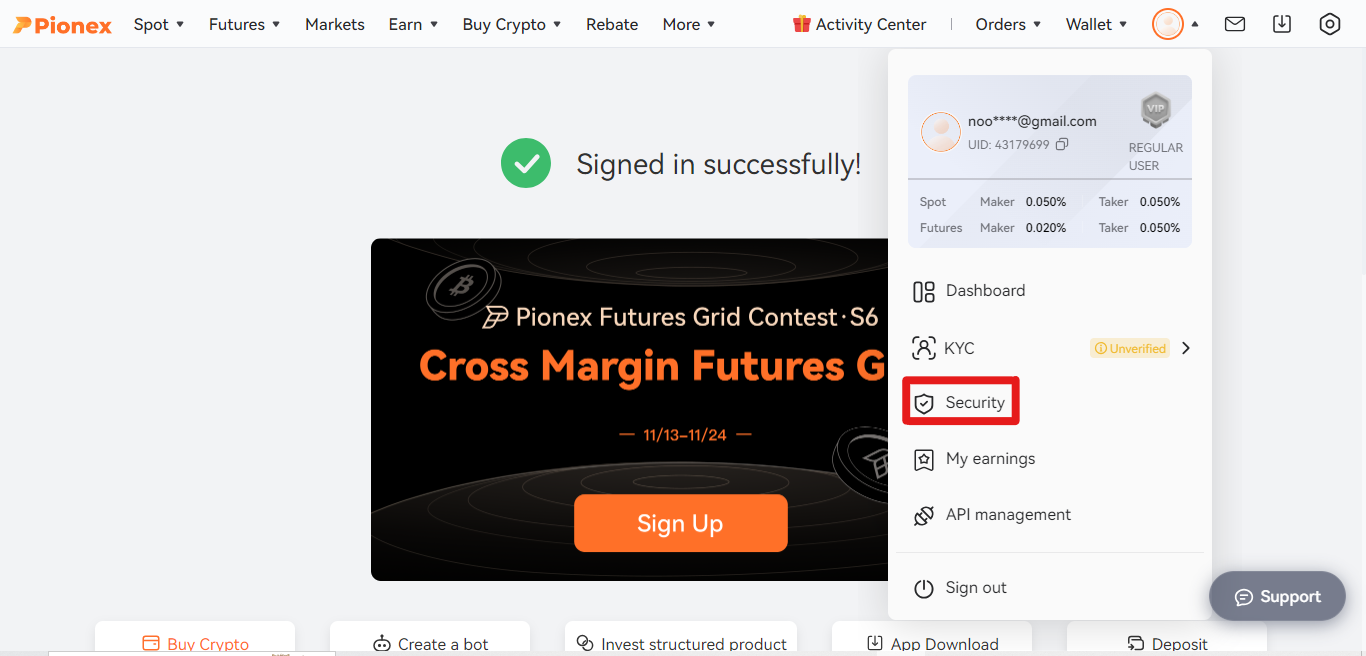Select Security from the account menu
The height and width of the screenshot is (656, 1366).
961,402
